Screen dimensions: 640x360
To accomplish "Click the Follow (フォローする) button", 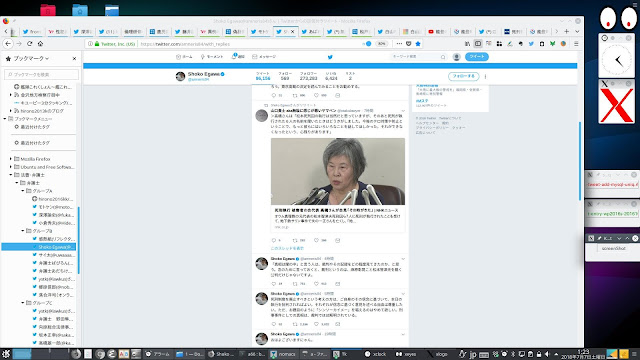I will pos(463,76).
